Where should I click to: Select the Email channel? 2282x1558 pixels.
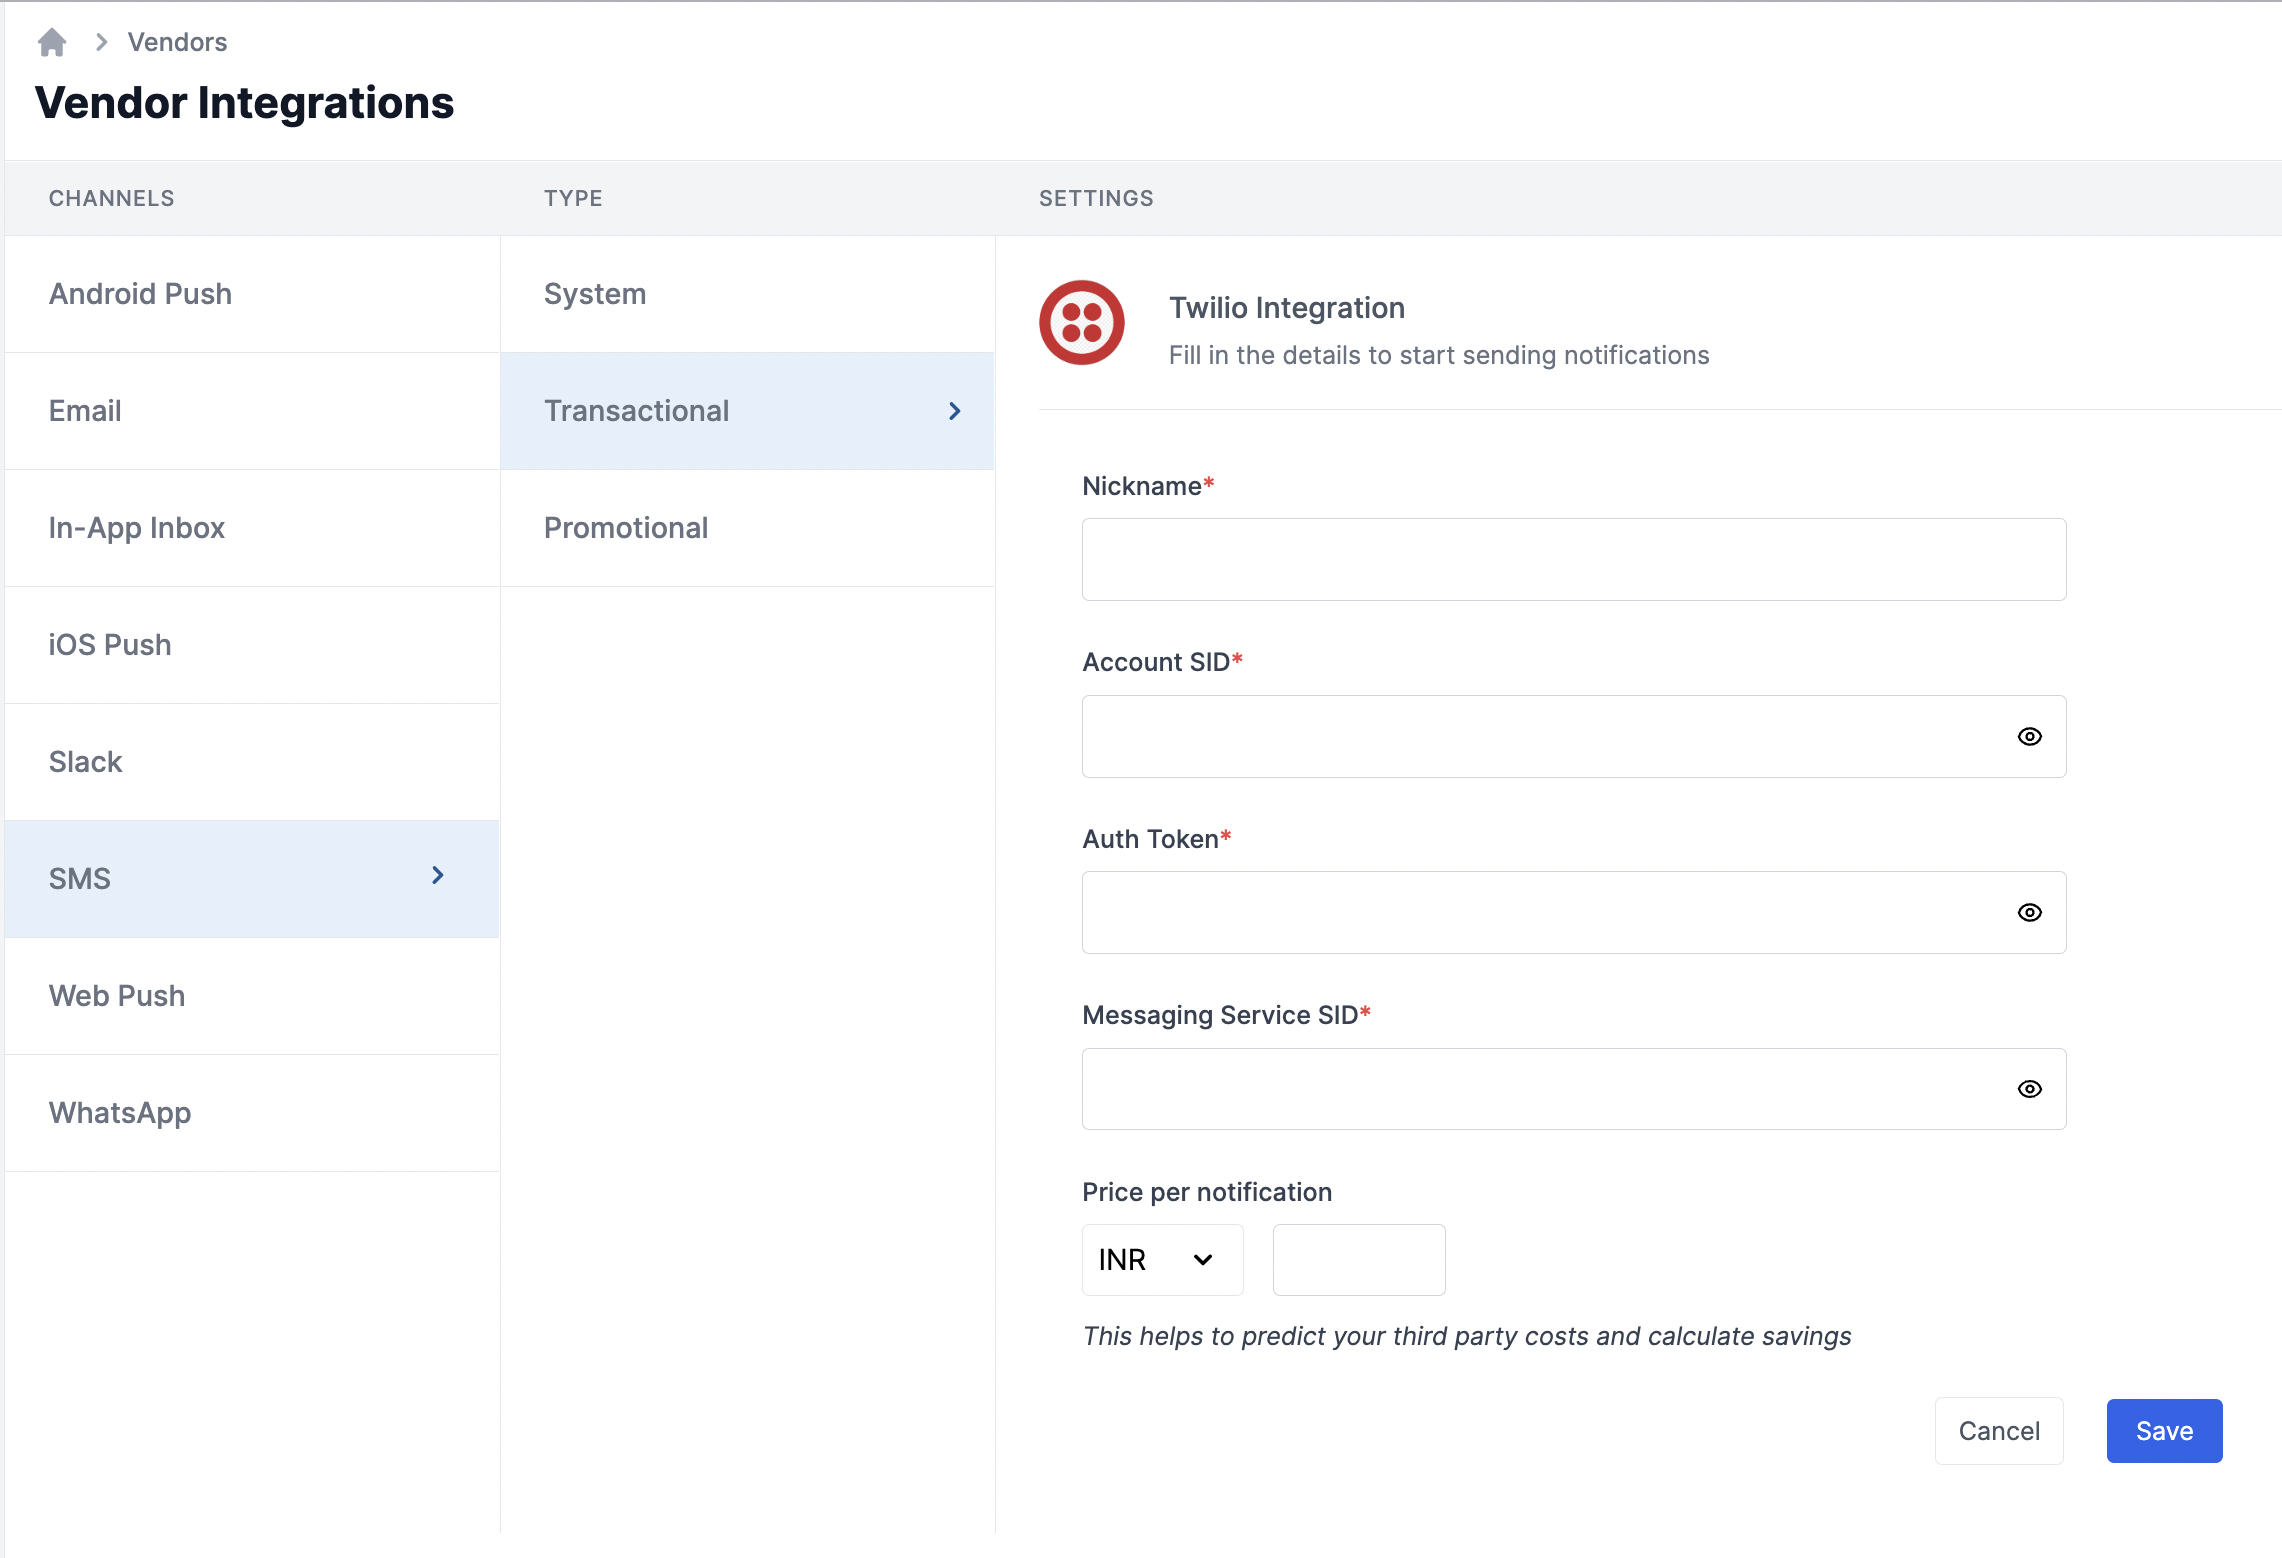pyautogui.click(x=85, y=411)
